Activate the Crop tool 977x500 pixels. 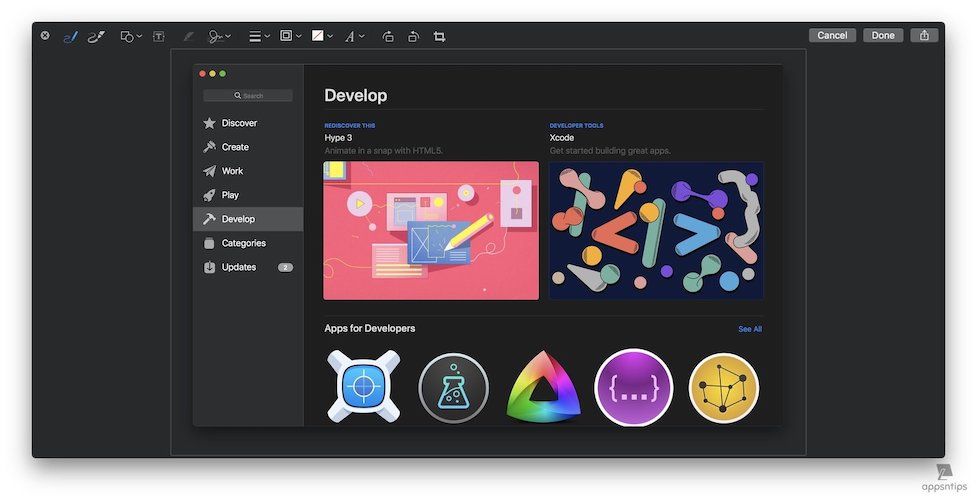click(439, 36)
